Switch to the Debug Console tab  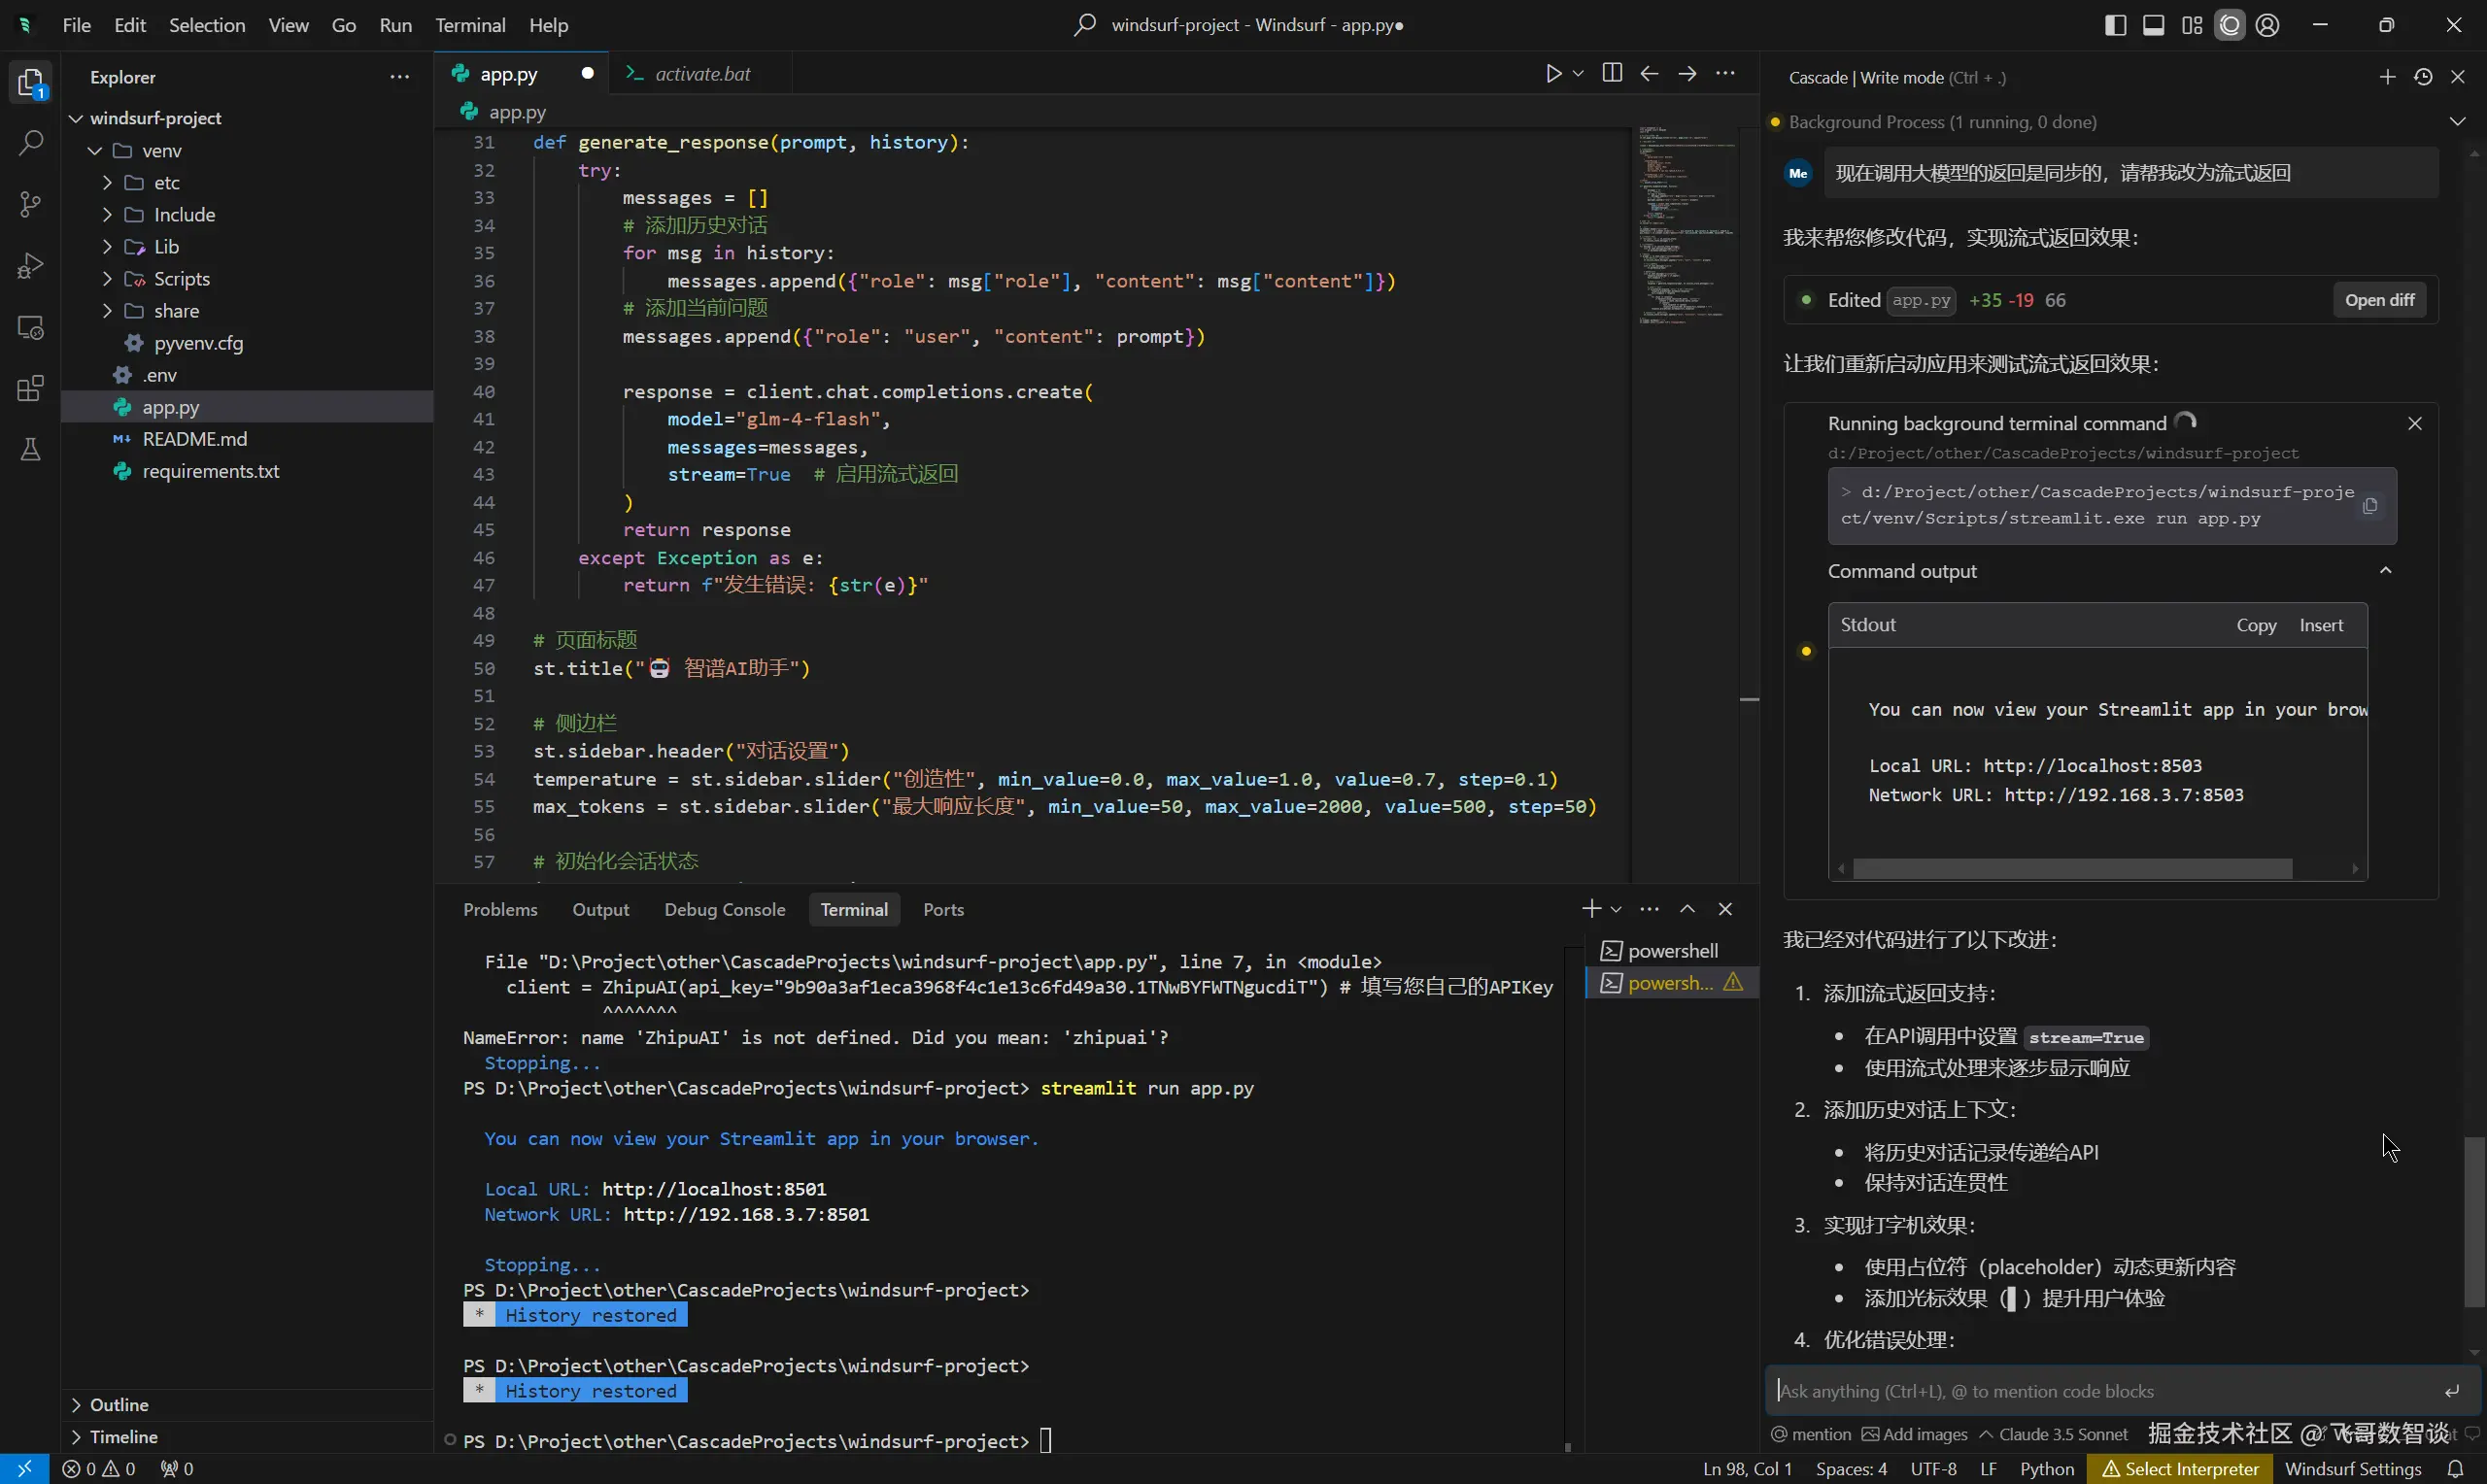pyautogui.click(x=724, y=910)
